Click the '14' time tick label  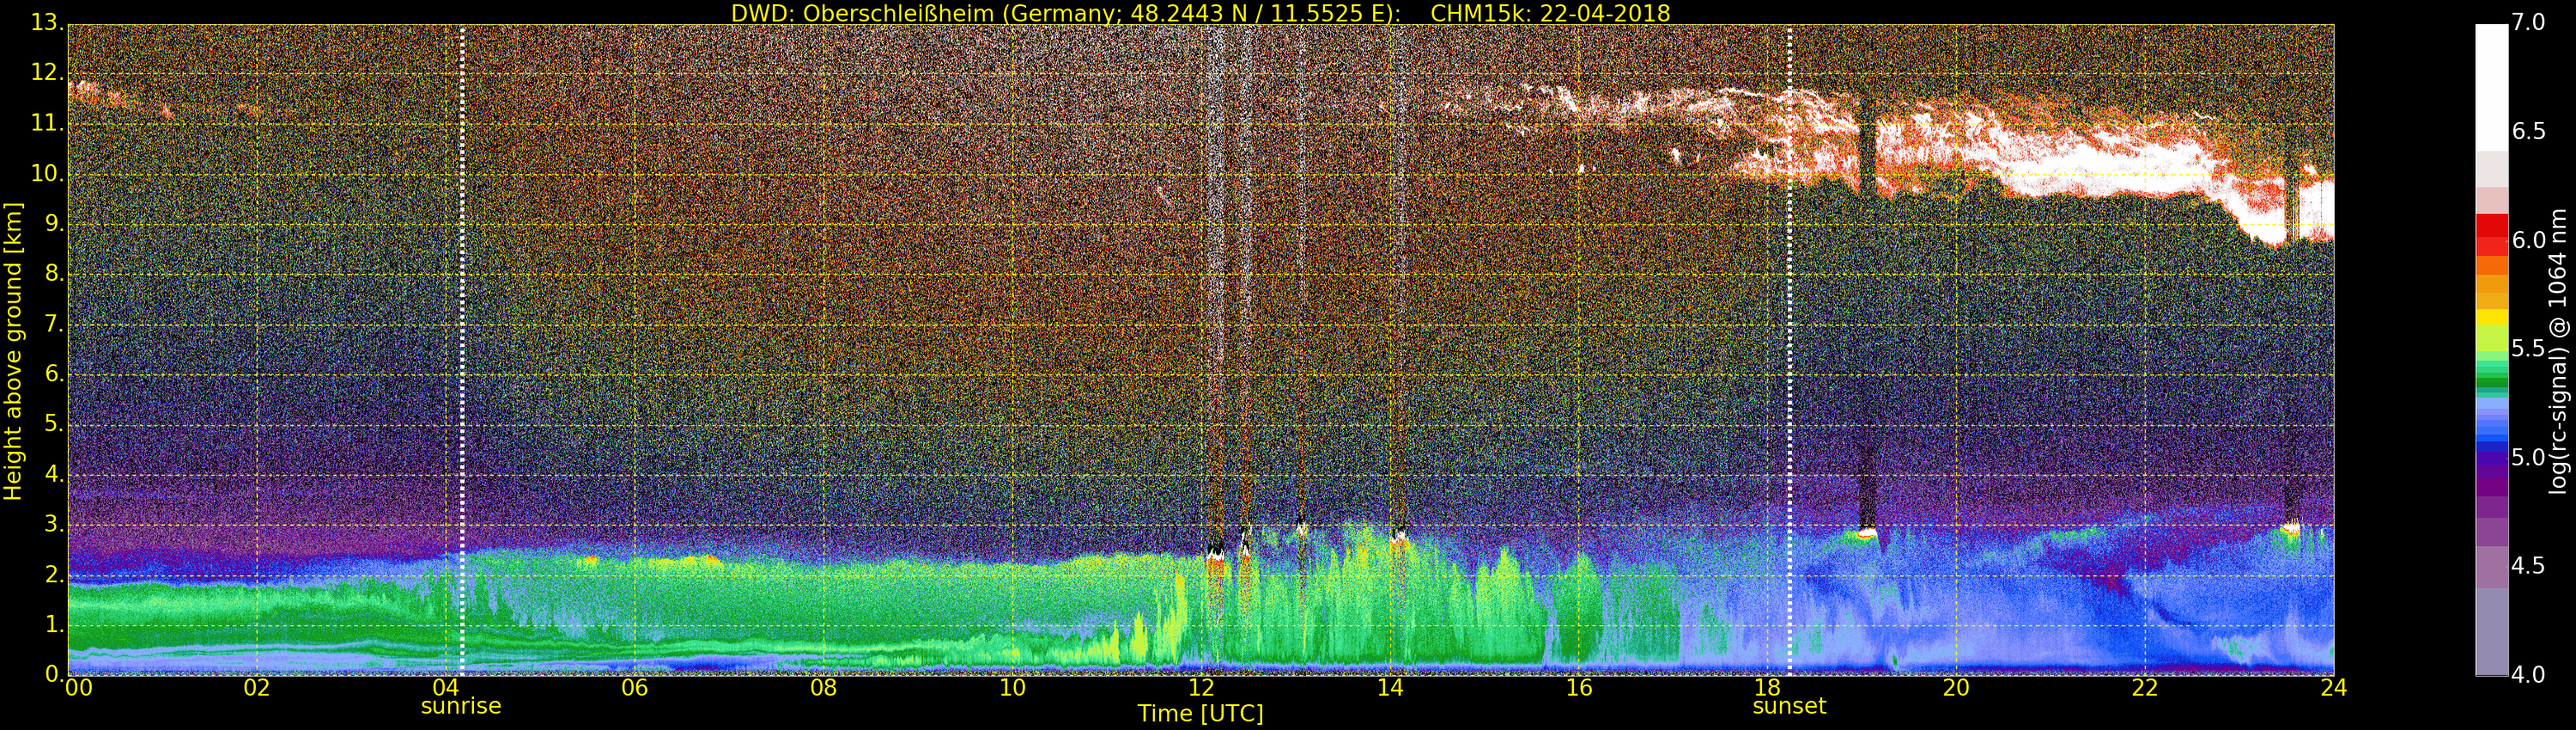pyautogui.click(x=1390, y=688)
